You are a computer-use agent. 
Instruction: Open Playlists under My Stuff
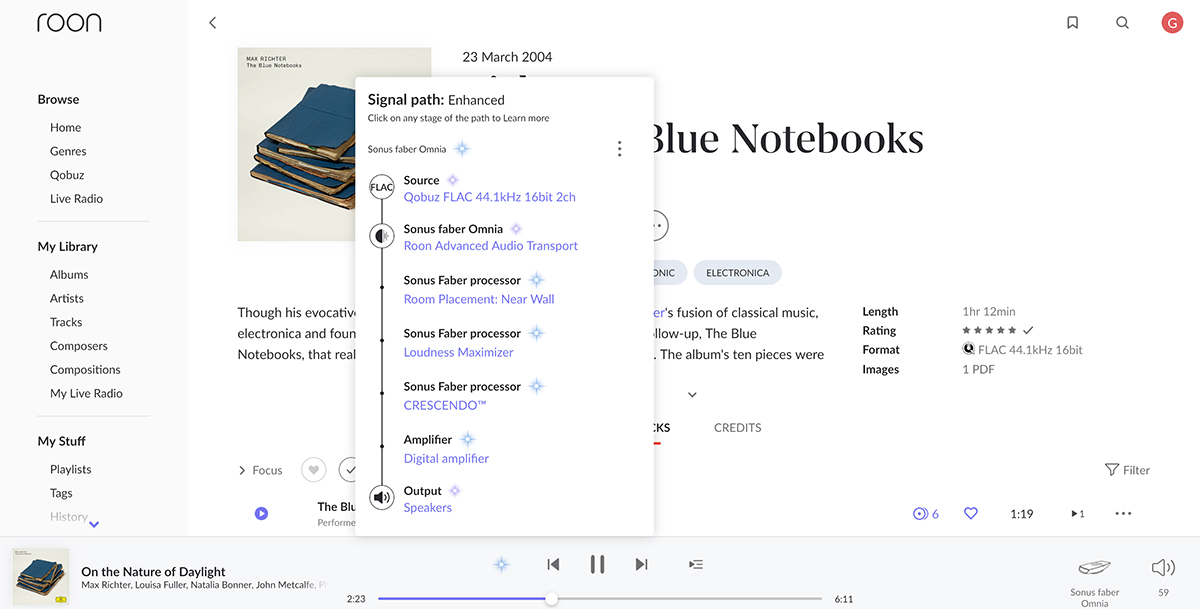(x=70, y=469)
